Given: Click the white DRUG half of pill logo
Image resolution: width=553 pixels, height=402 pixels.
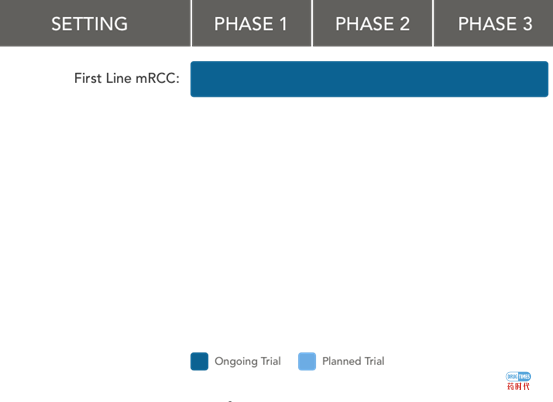Looking at the screenshot, I should (512, 376).
